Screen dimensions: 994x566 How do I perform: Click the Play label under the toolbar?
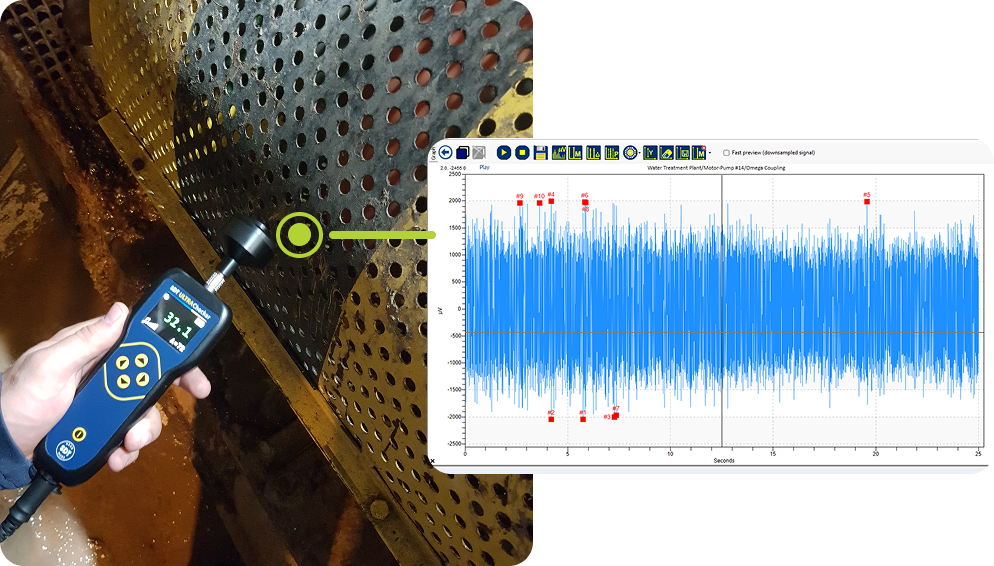[x=484, y=167]
